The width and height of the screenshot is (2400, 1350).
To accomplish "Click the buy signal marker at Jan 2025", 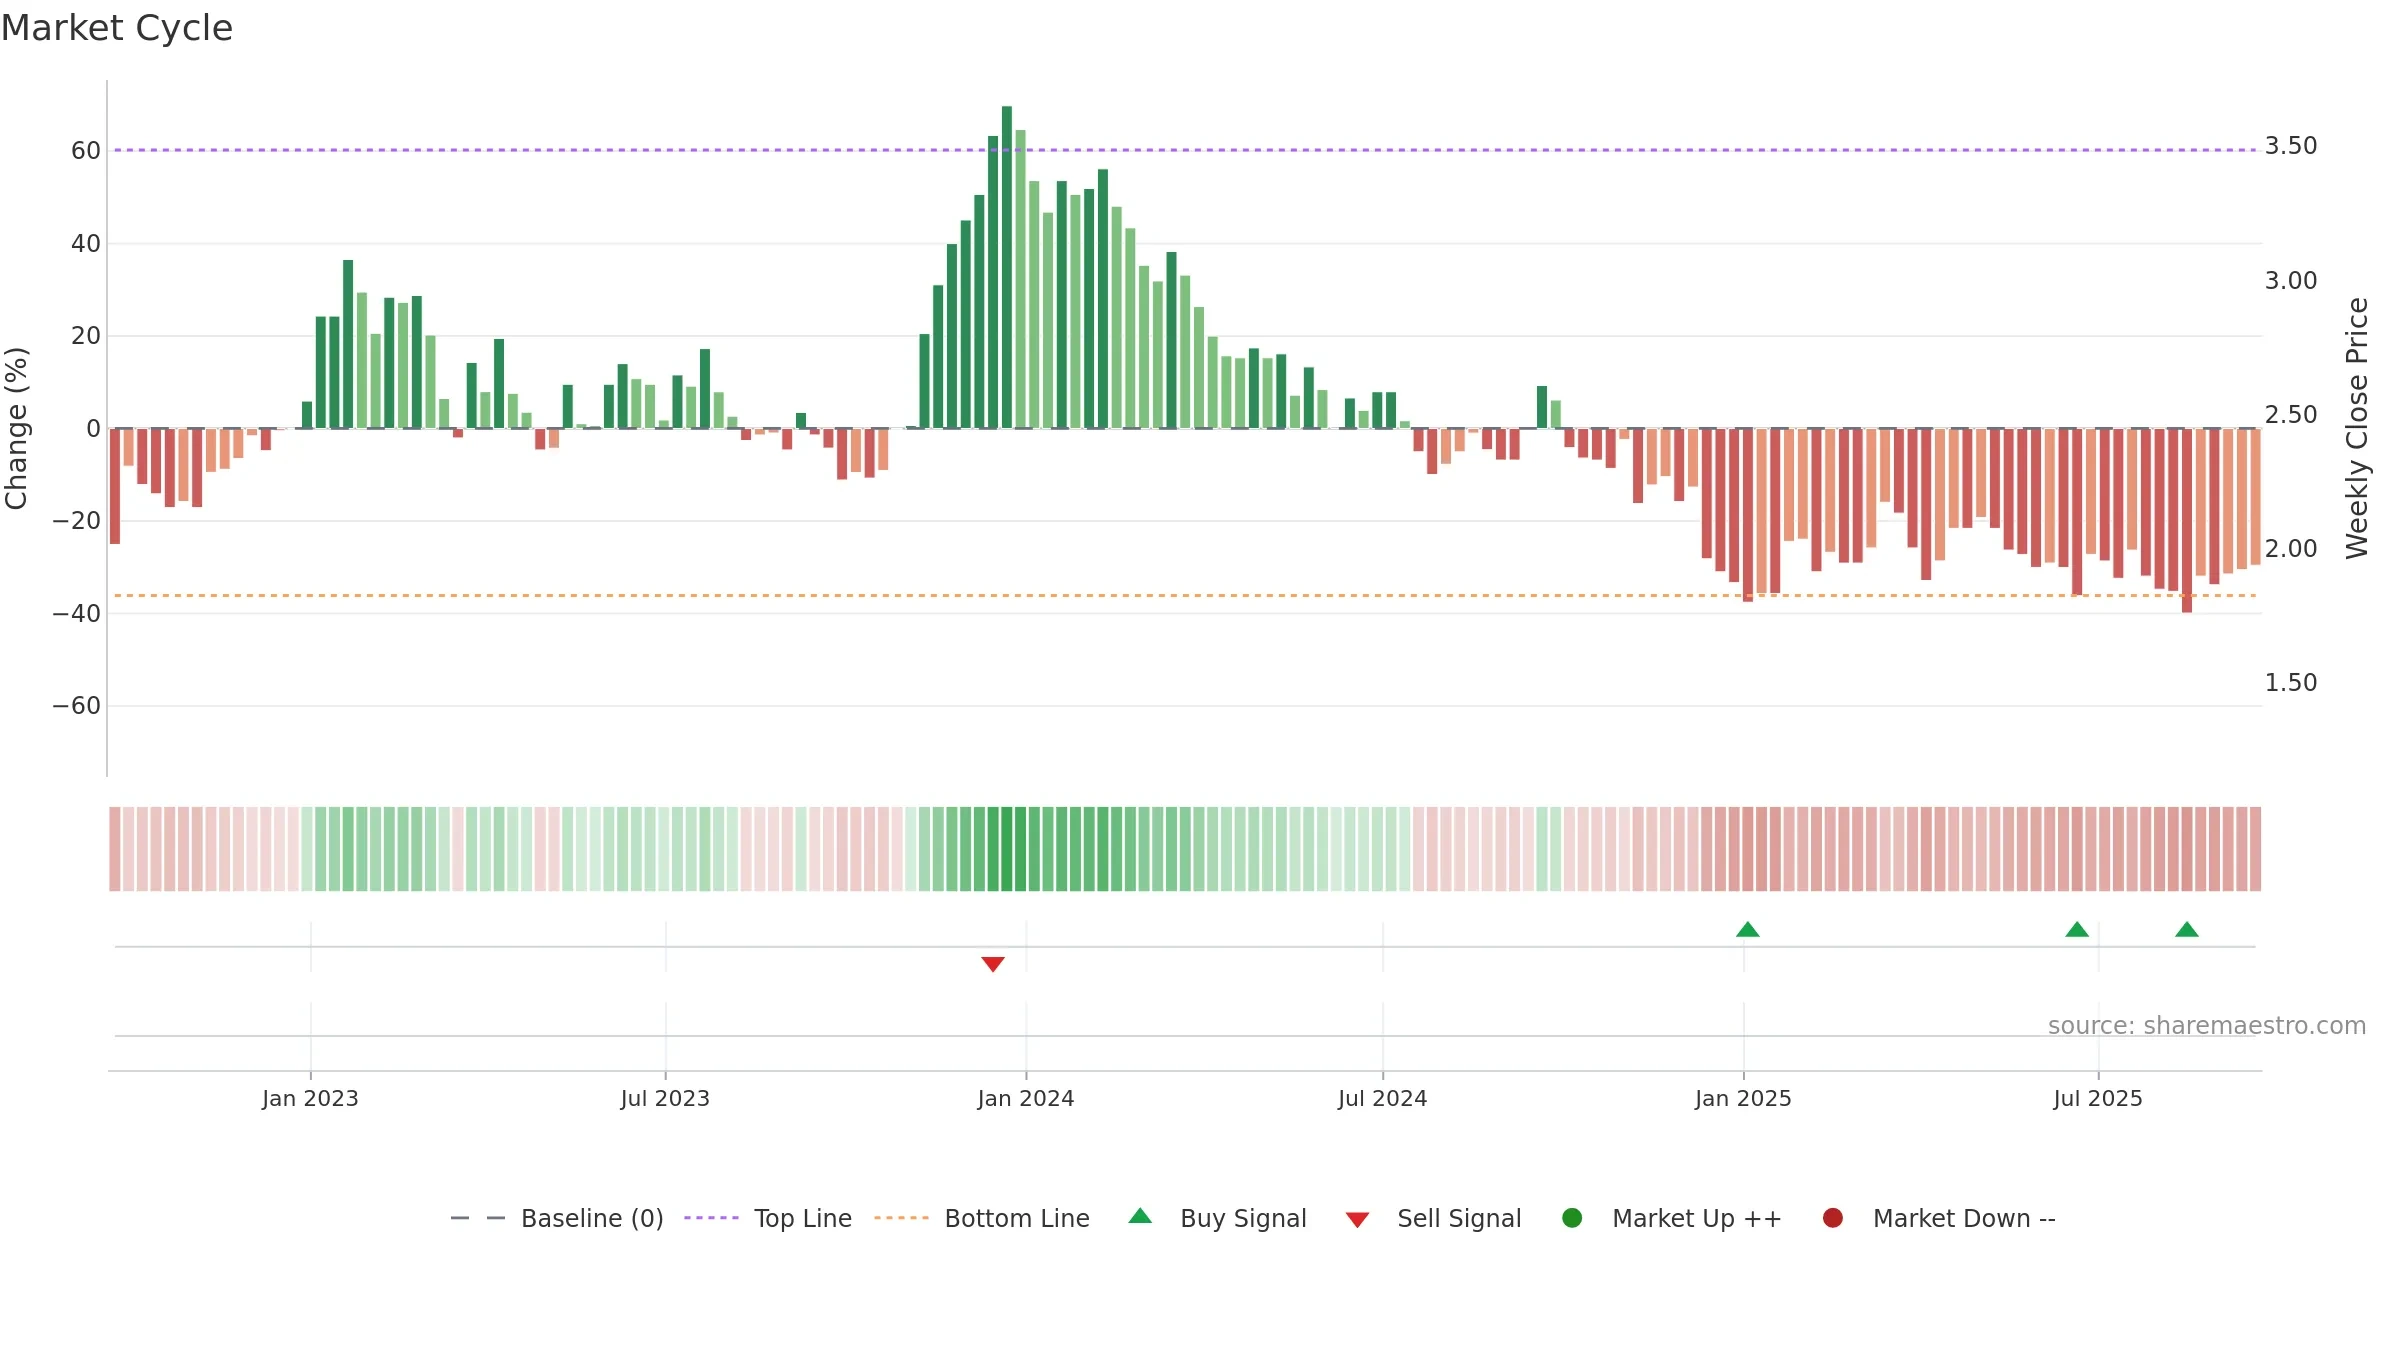I will (1748, 930).
